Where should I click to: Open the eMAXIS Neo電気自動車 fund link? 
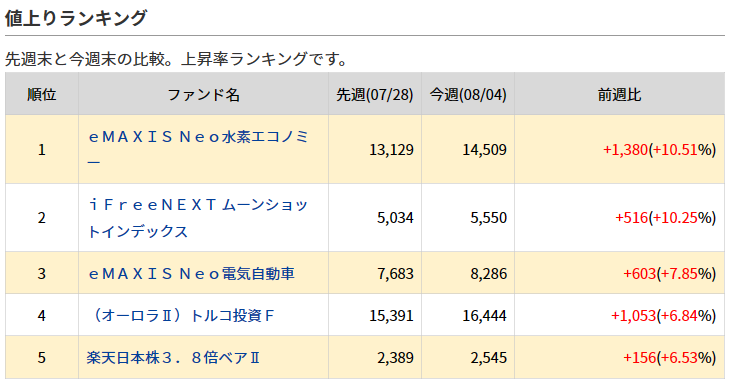[191, 273]
